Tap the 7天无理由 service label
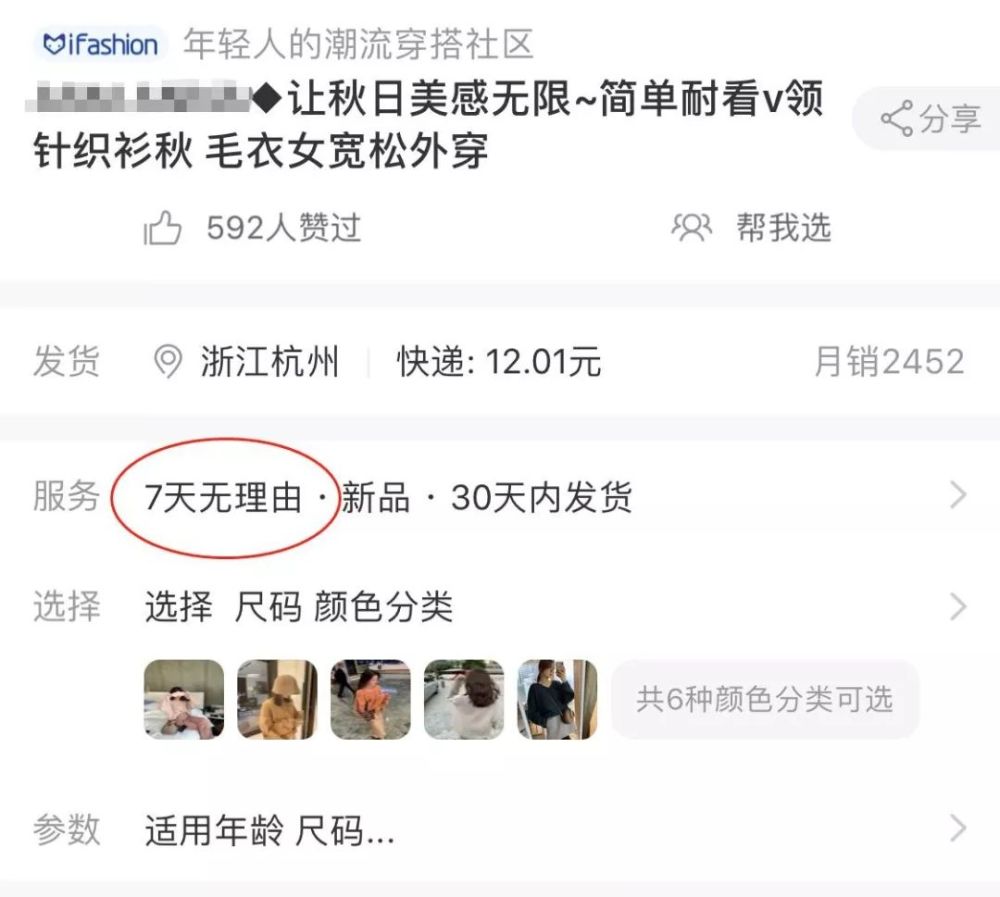Viewport: 1000px width, 897px height. point(223,497)
